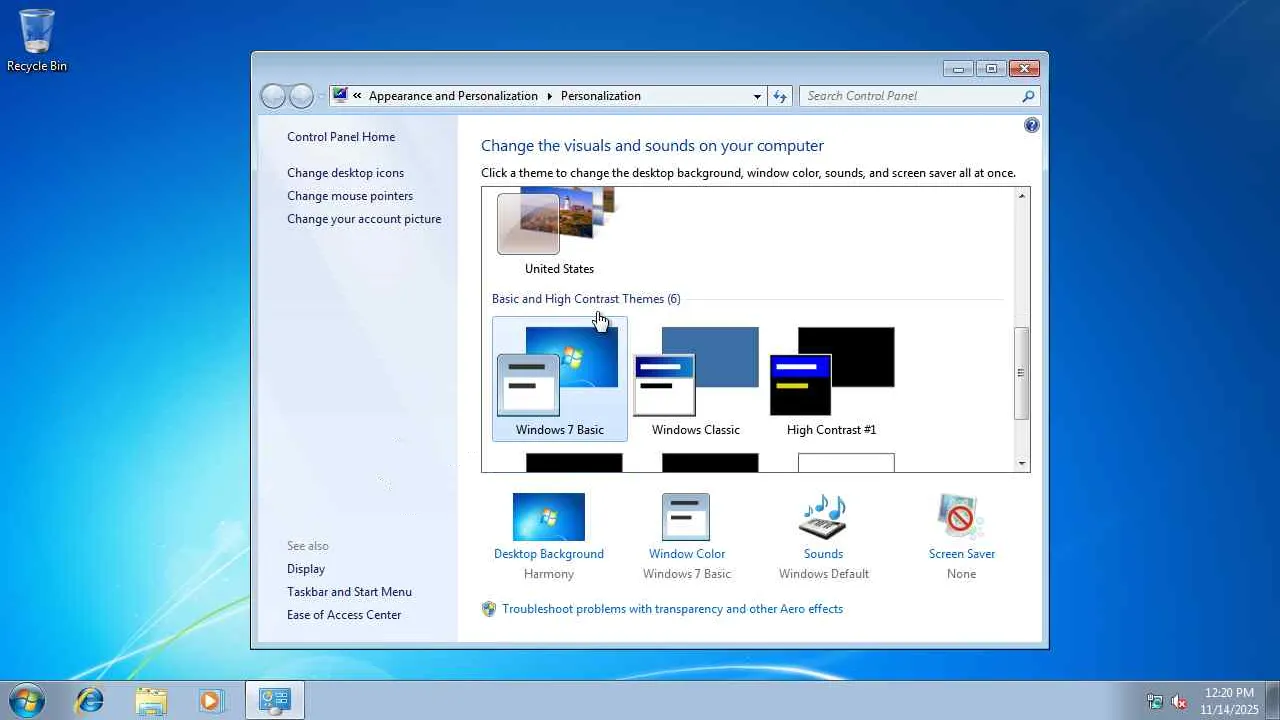Open Change mouse pointers link

(x=350, y=196)
